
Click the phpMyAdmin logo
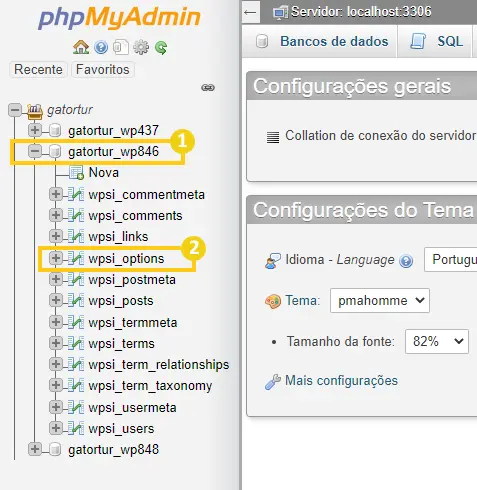pos(119,19)
